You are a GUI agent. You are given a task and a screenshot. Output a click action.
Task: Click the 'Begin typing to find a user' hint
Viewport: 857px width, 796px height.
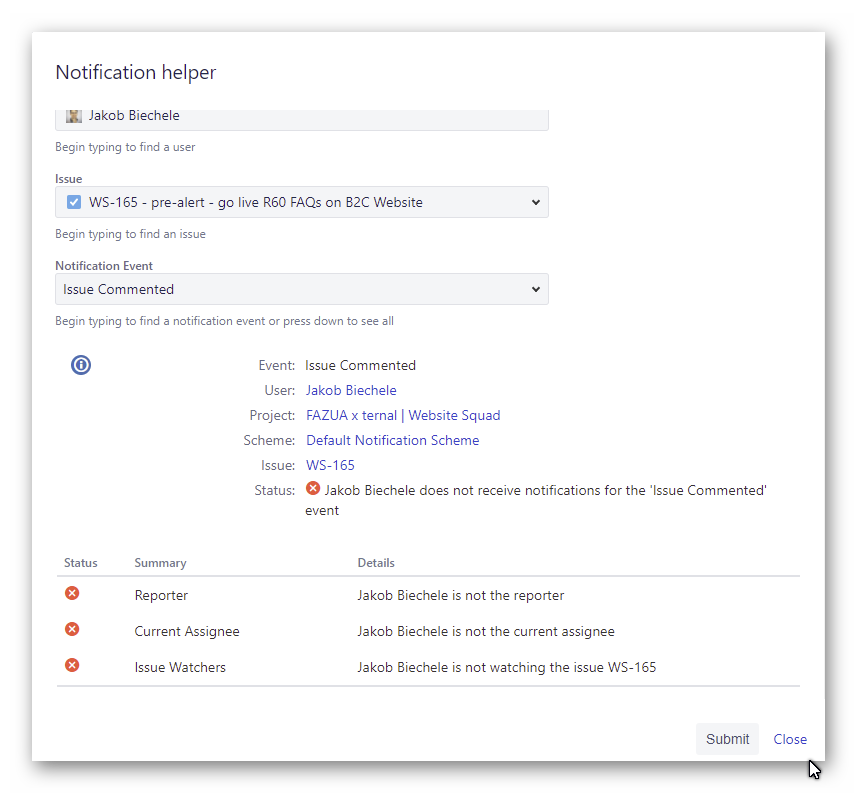(125, 147)
